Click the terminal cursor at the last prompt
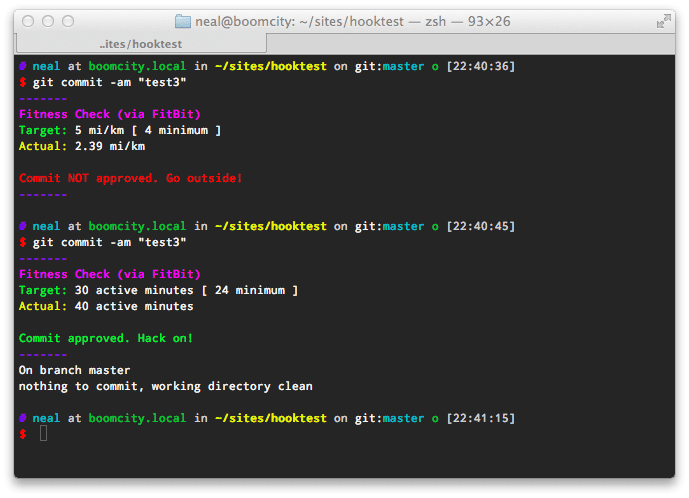Viewport: 689px width, 498px height. (x=44, y=434)
